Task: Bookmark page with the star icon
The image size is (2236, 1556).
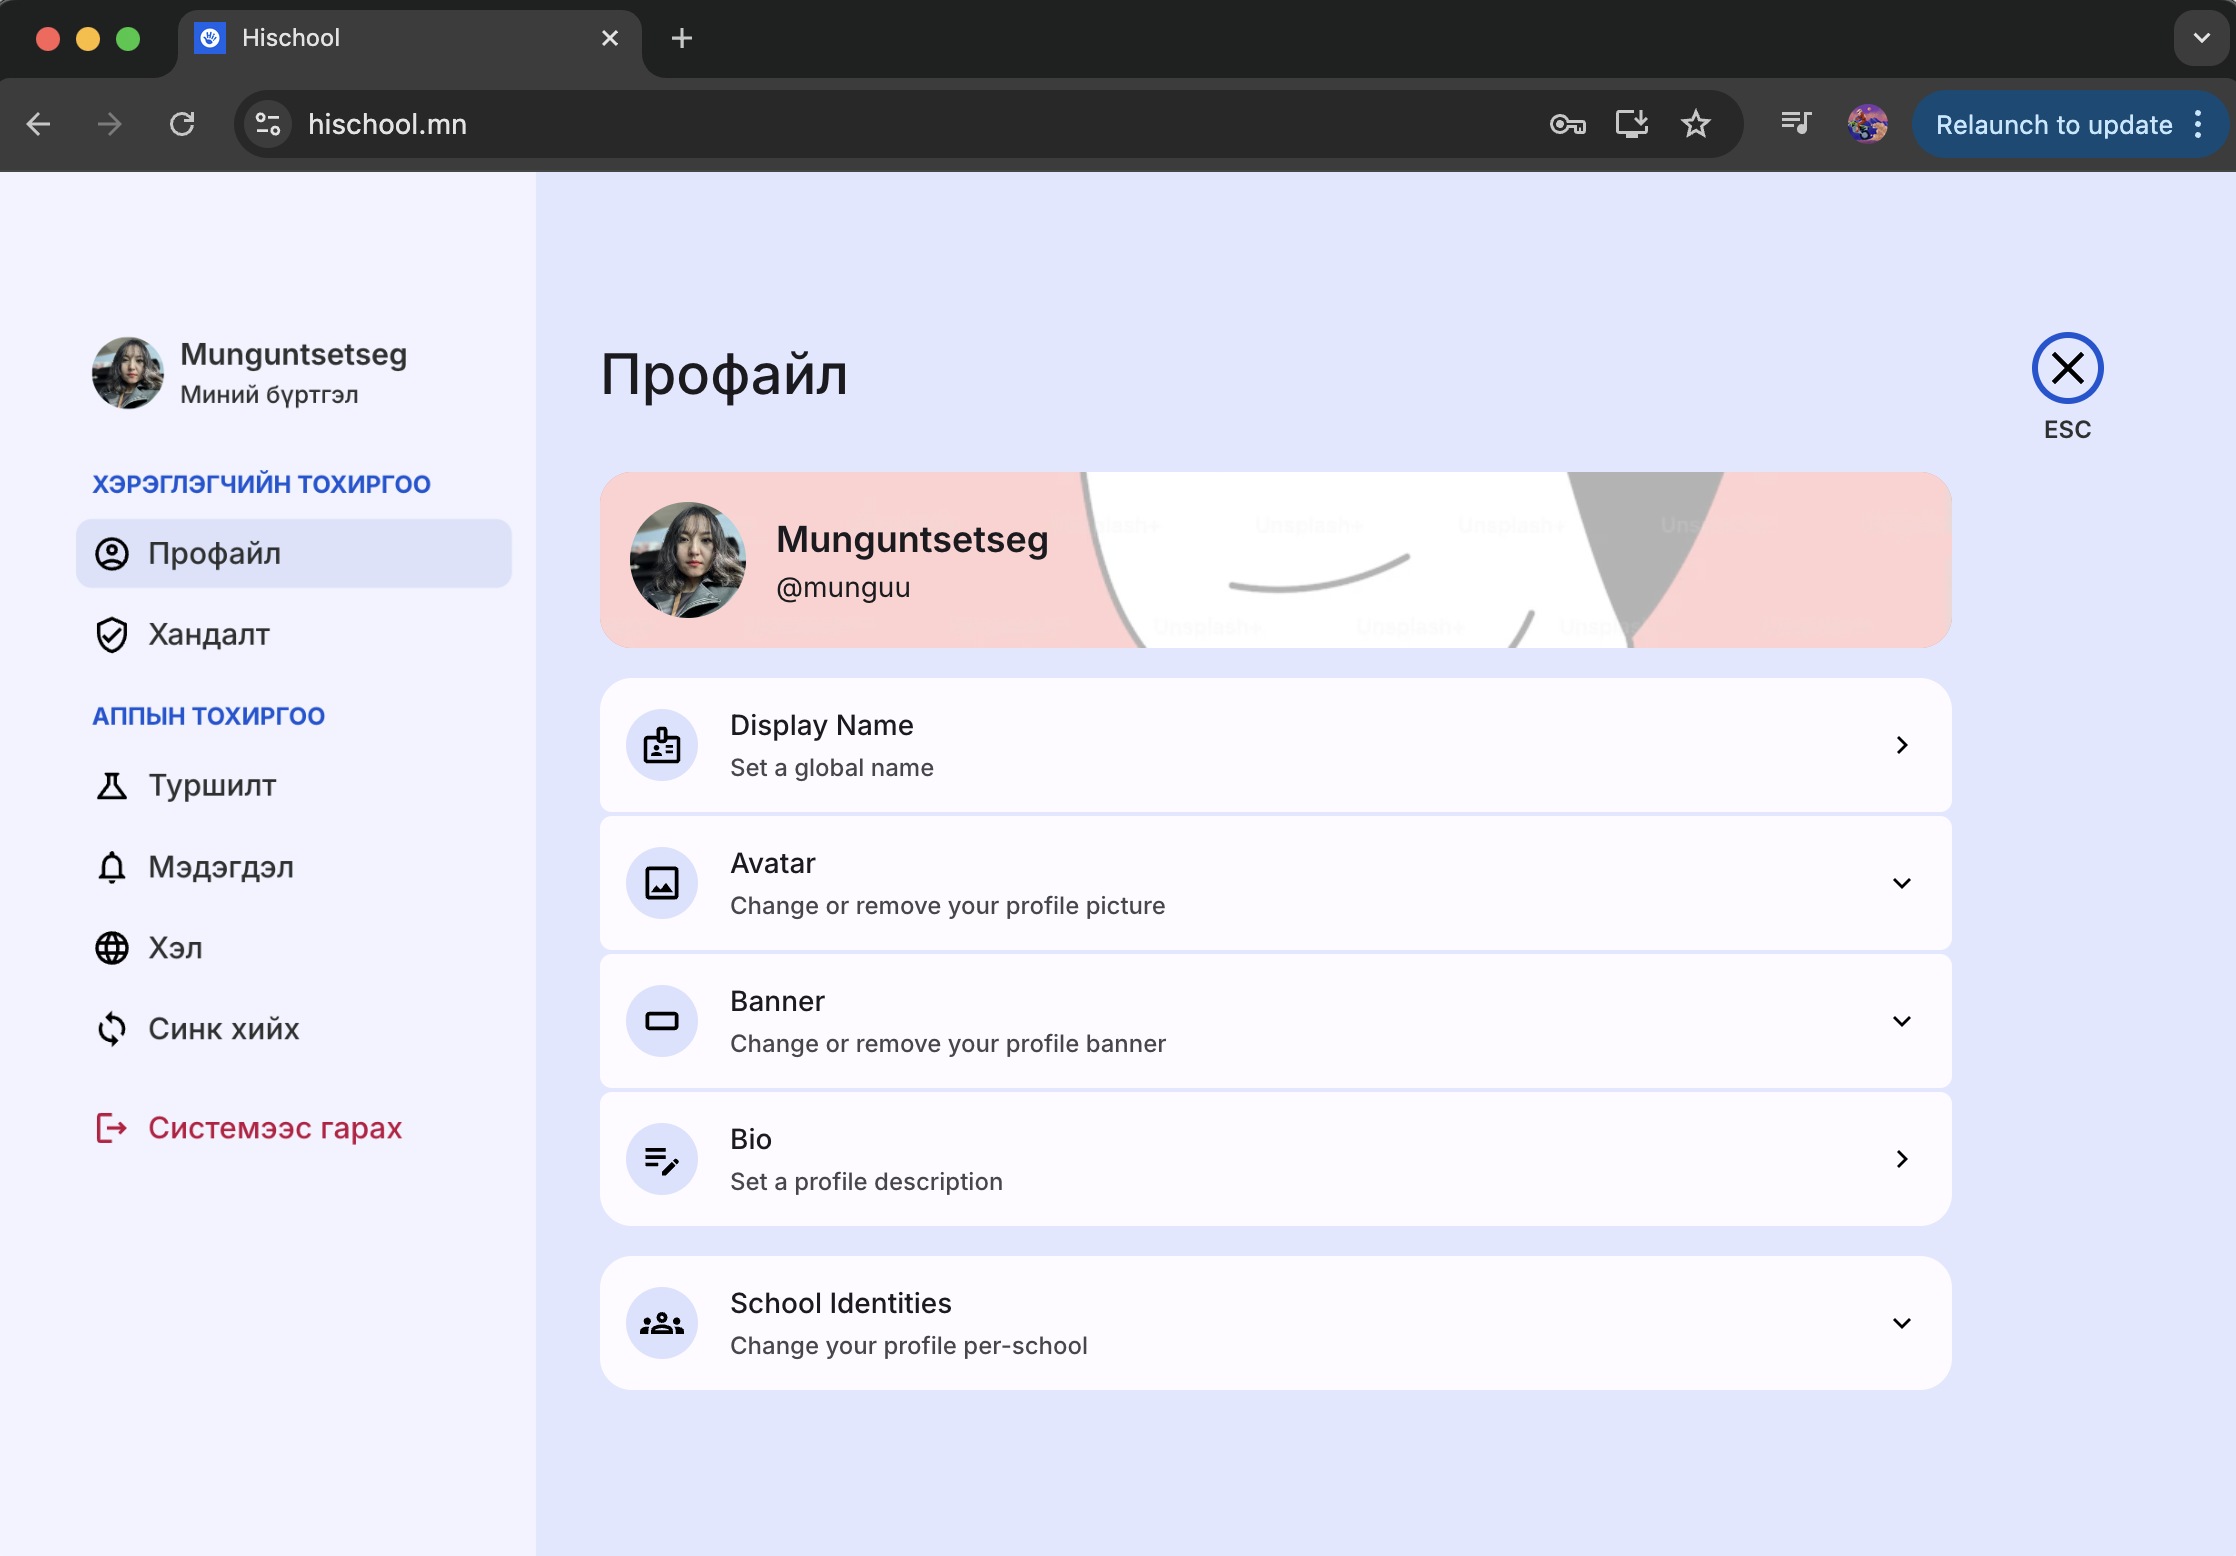Action: (1695, 124)
